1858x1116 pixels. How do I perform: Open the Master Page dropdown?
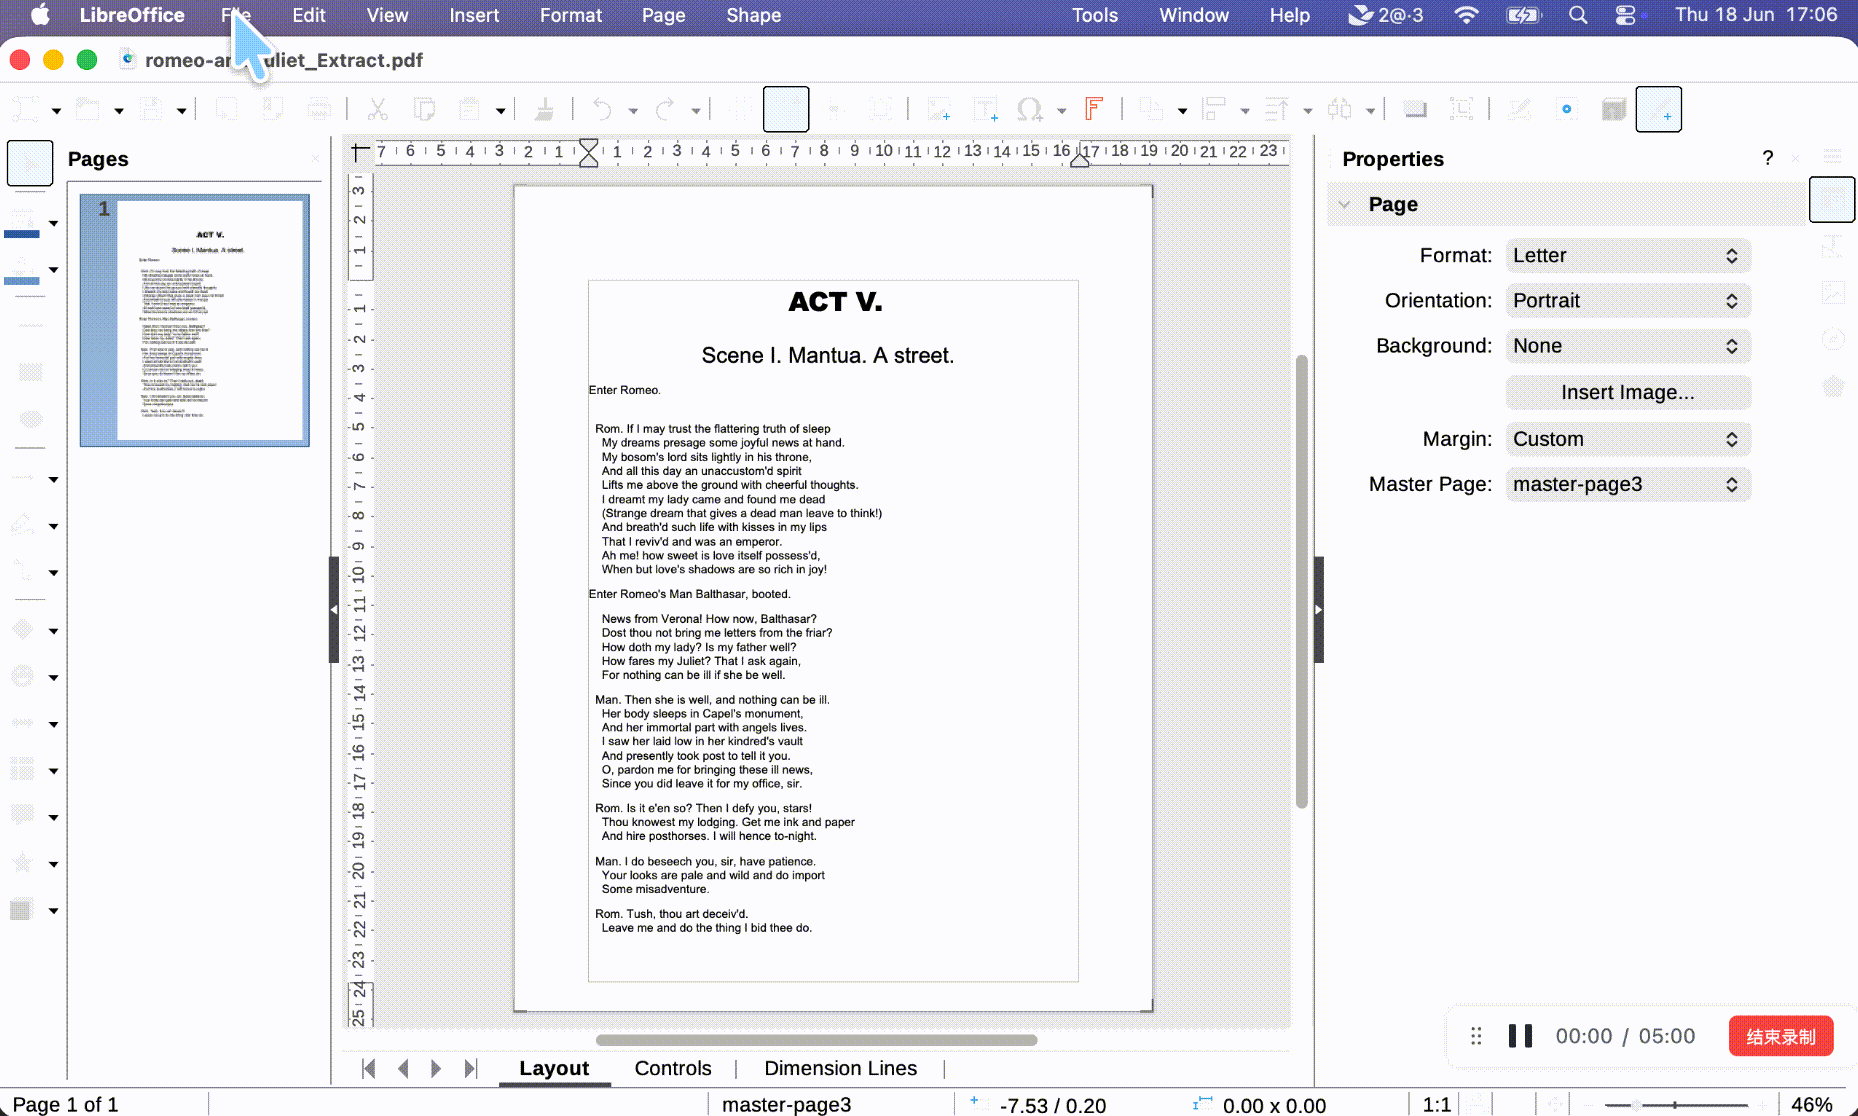click(x=1627, y=484)
